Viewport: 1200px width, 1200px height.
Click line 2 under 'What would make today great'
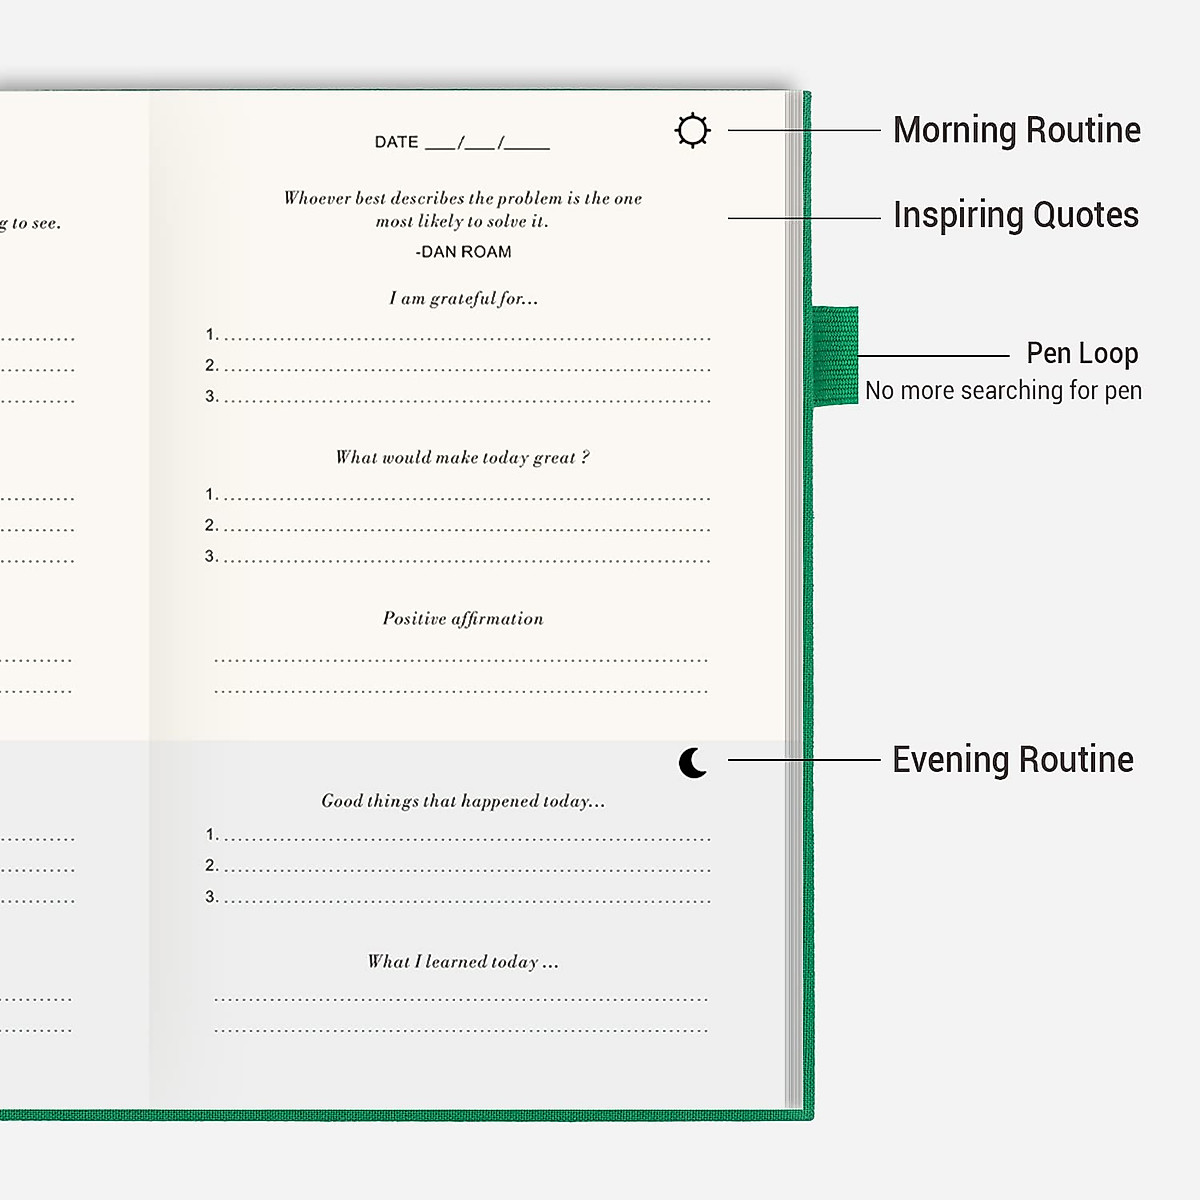[x=465, y=526]
